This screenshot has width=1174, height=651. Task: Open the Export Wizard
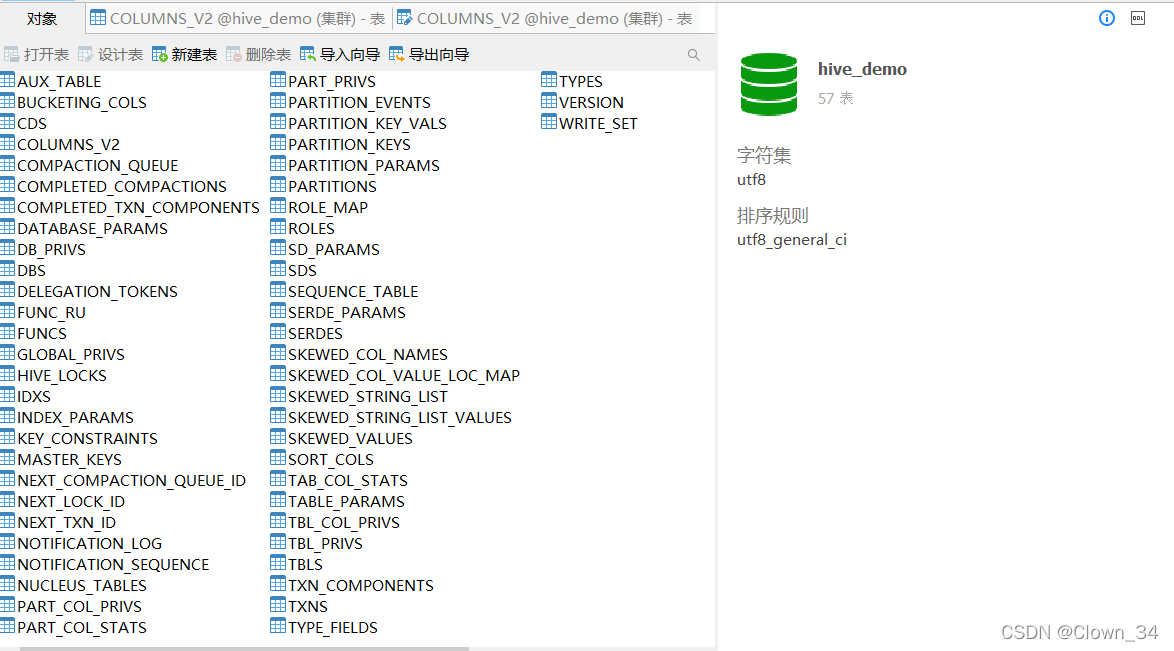[429, 55]
